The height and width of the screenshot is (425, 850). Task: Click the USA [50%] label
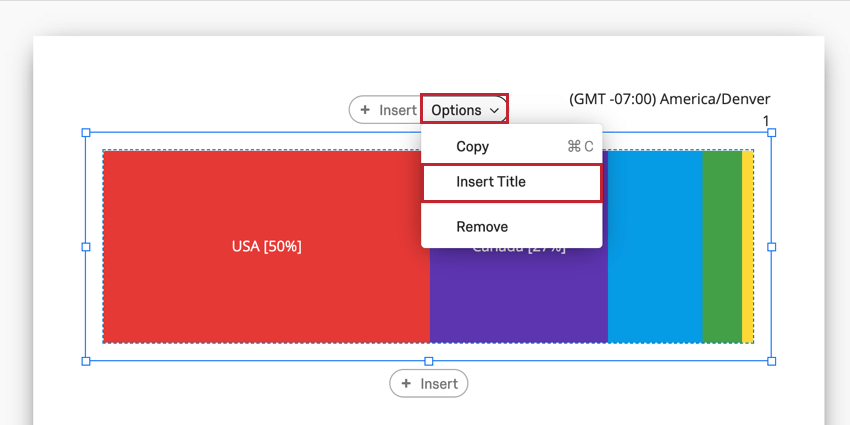266,247
